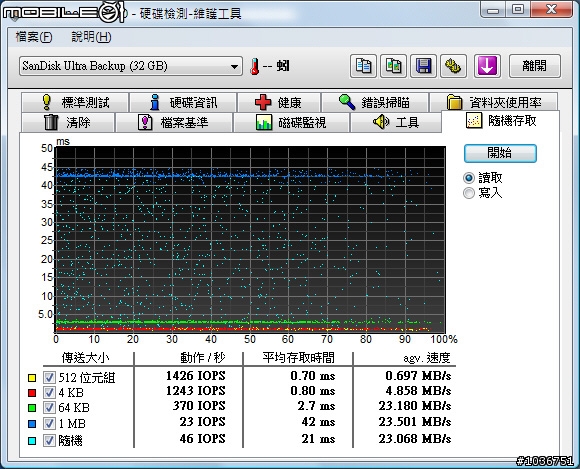Click the copy screenshot to clipboard icon
Viewport: 580px width, 469px height.
click(x=393, y=66)
